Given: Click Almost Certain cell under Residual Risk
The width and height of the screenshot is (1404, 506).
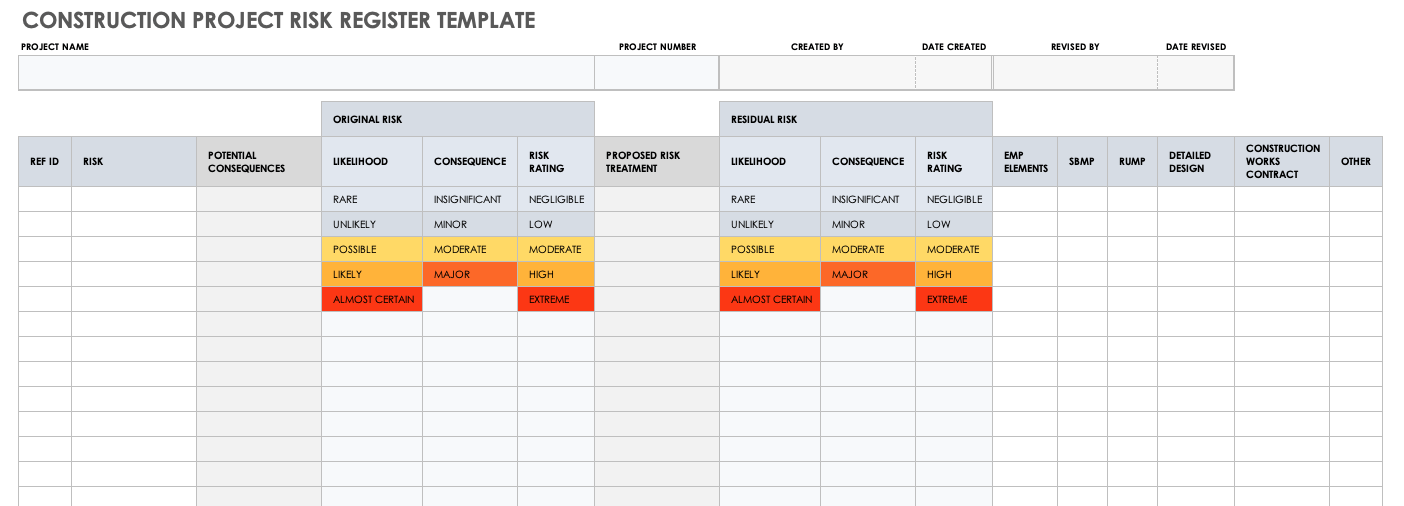Looking at the screenshot, I should [x=769, y=299].
